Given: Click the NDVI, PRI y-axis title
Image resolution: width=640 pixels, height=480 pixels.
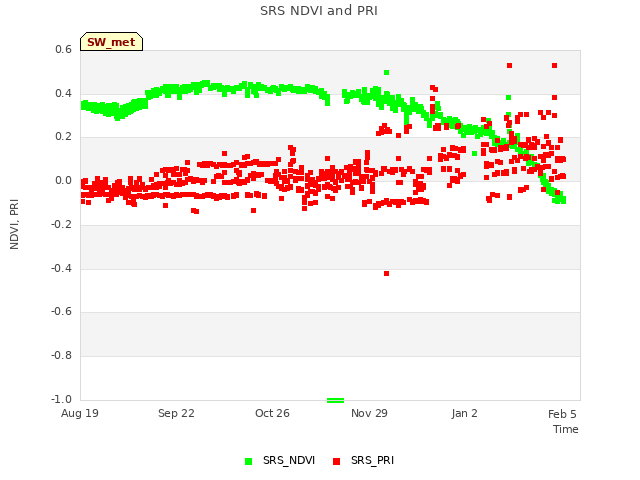Looking at the screenshot, I should [14, 224].
